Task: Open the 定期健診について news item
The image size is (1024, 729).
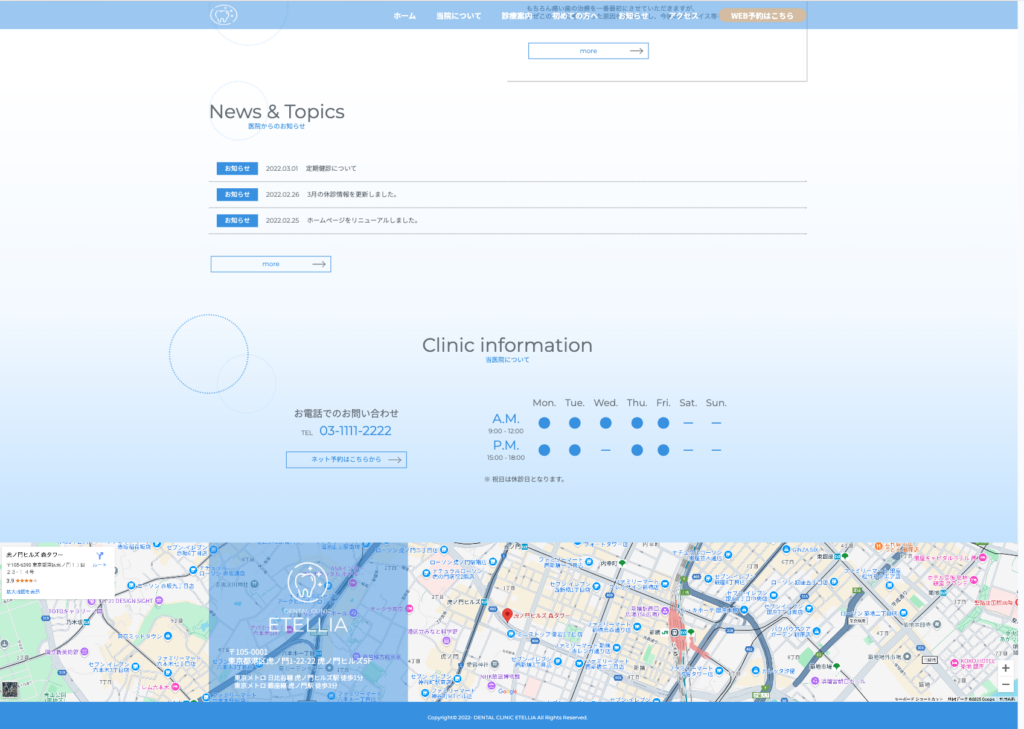Action: (331, 168)
